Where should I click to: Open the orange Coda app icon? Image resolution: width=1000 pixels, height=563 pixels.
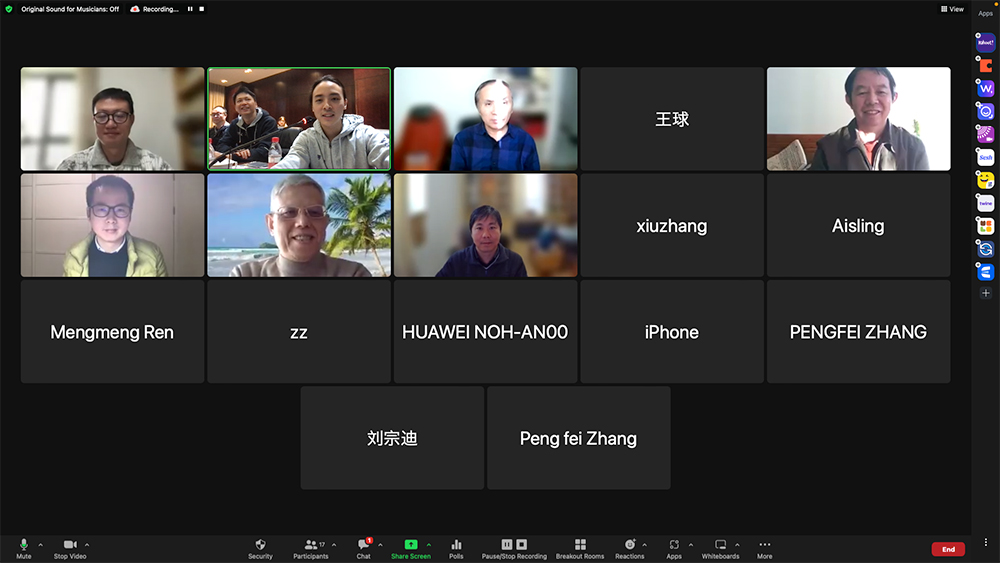[985, 66]
